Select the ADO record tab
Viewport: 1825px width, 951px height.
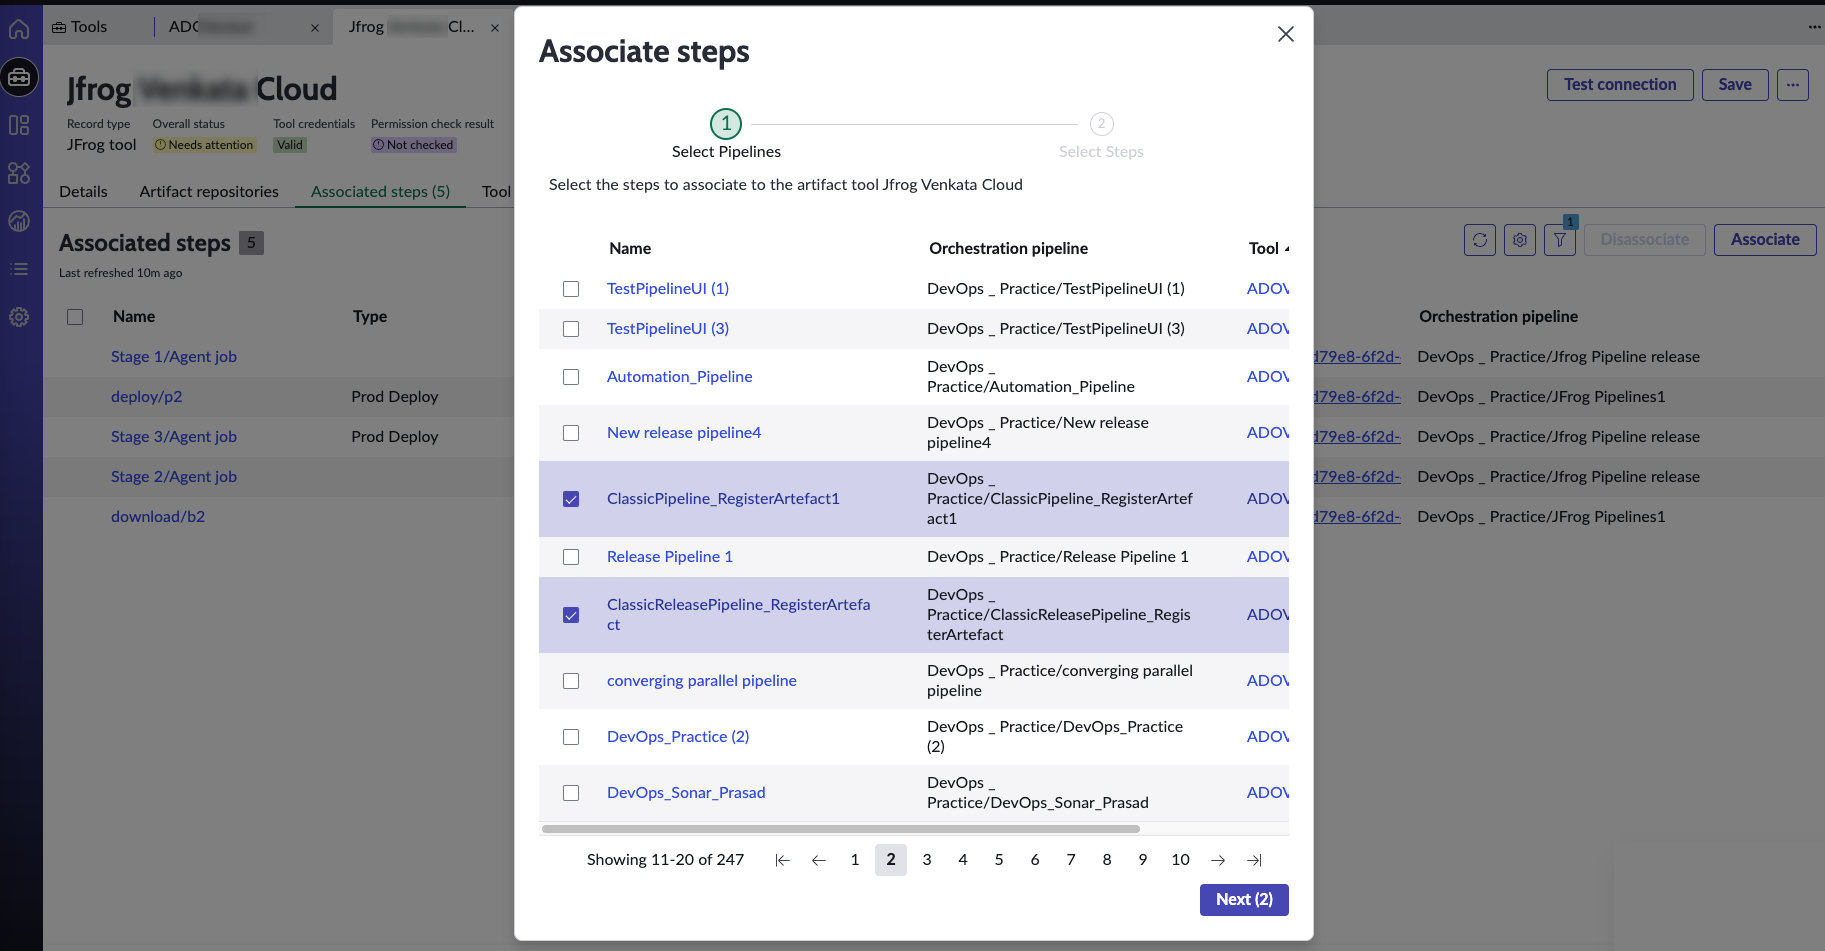point(210,27)
